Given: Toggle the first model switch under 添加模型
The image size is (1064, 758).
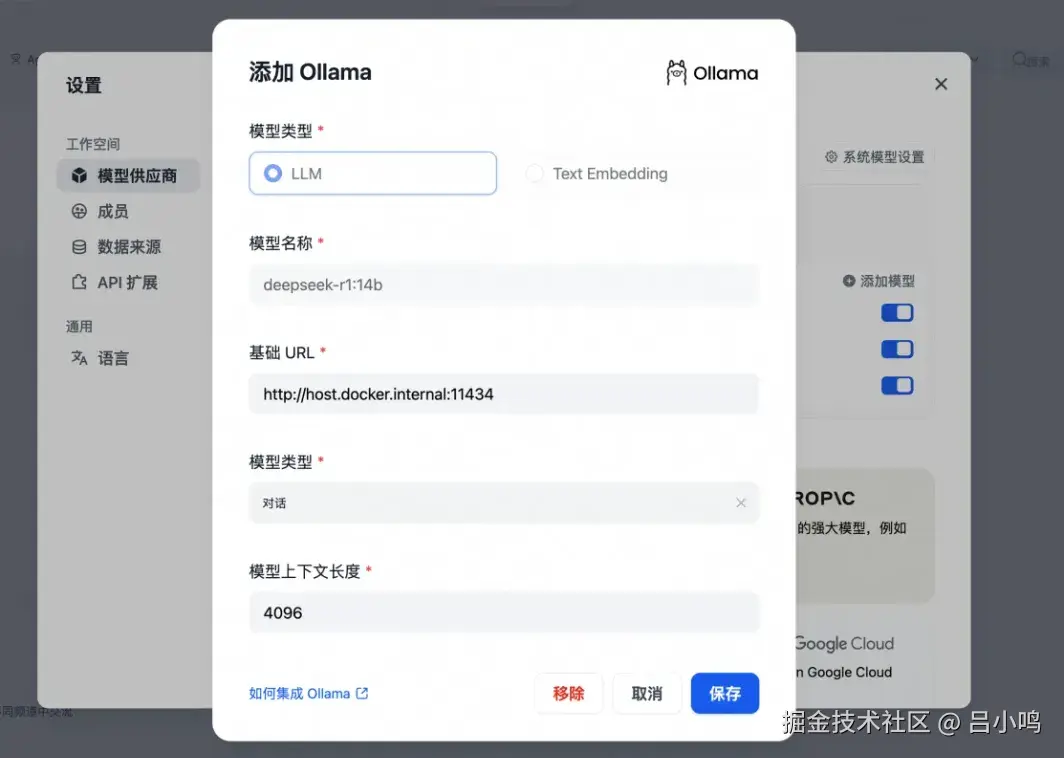Looking at the screenshot, I should [897, 313].
